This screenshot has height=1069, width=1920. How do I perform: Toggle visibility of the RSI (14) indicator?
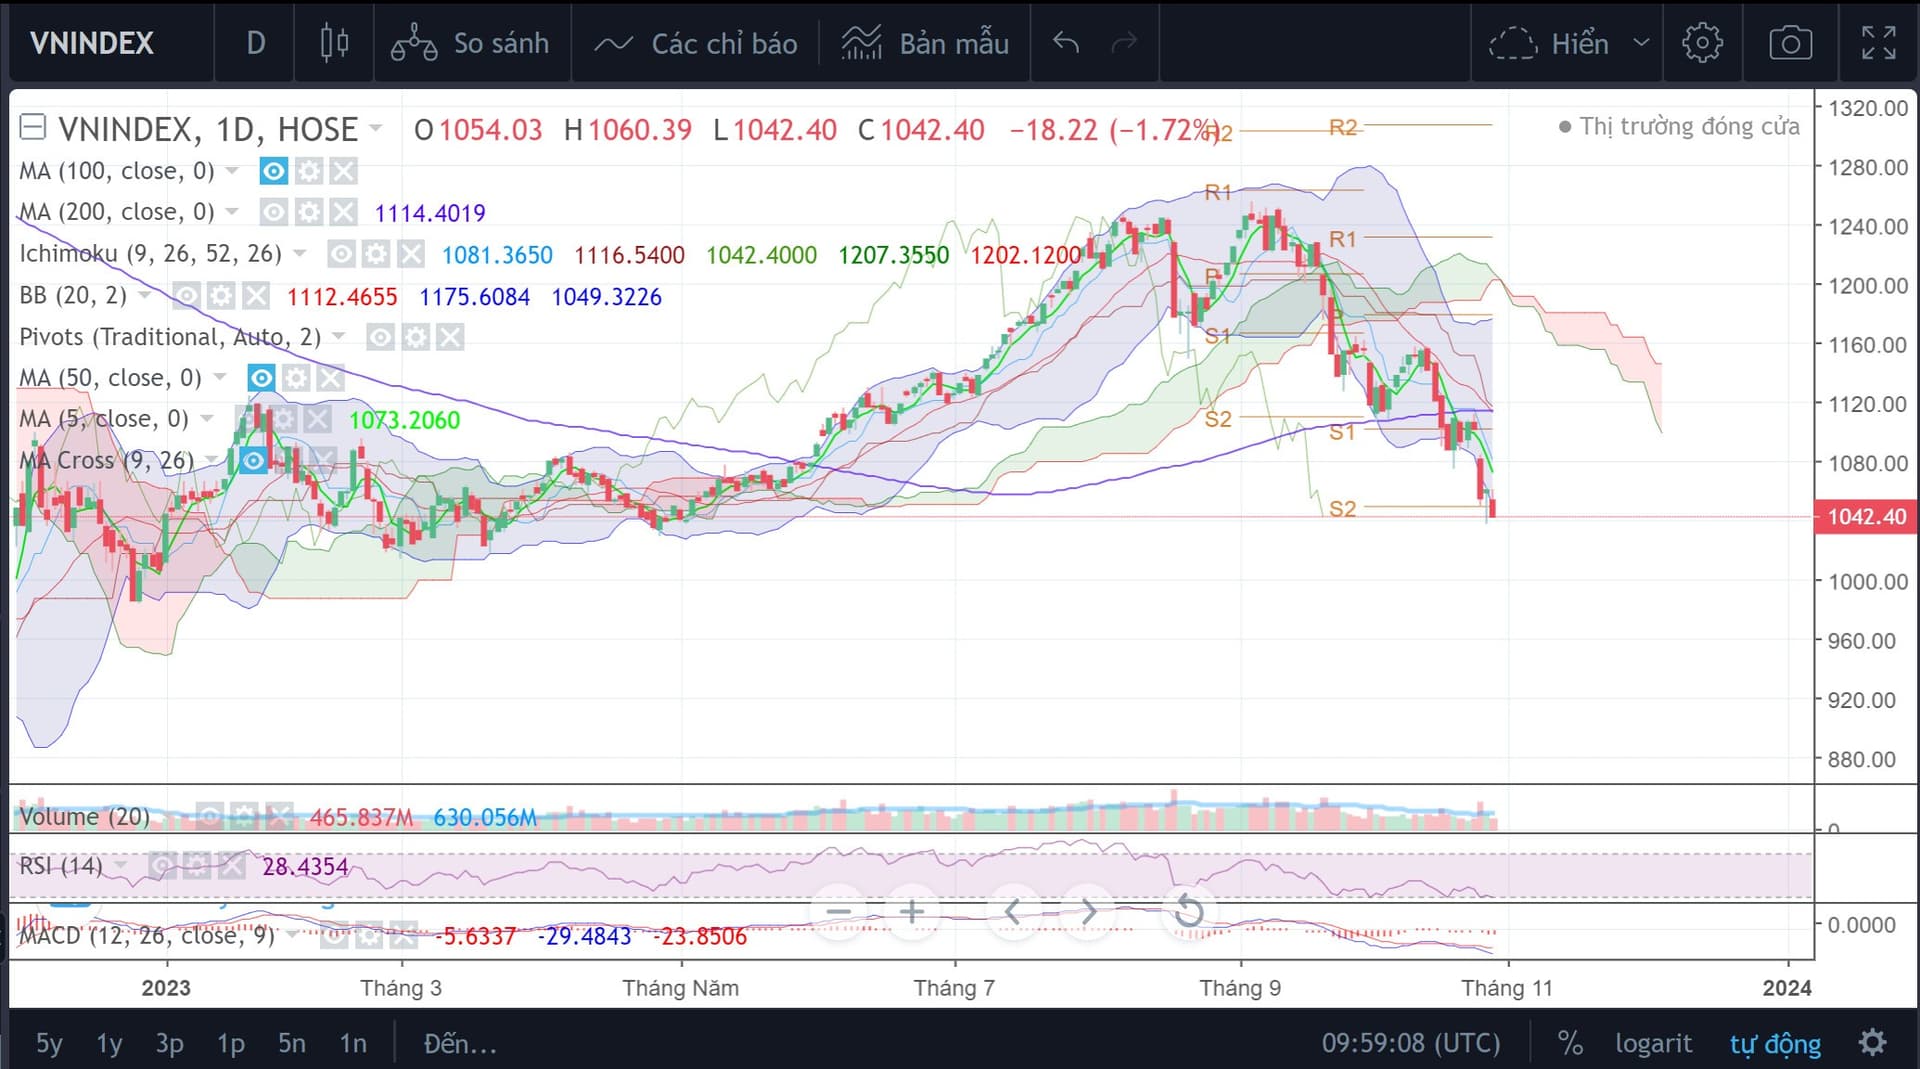(x=162, y=866)
